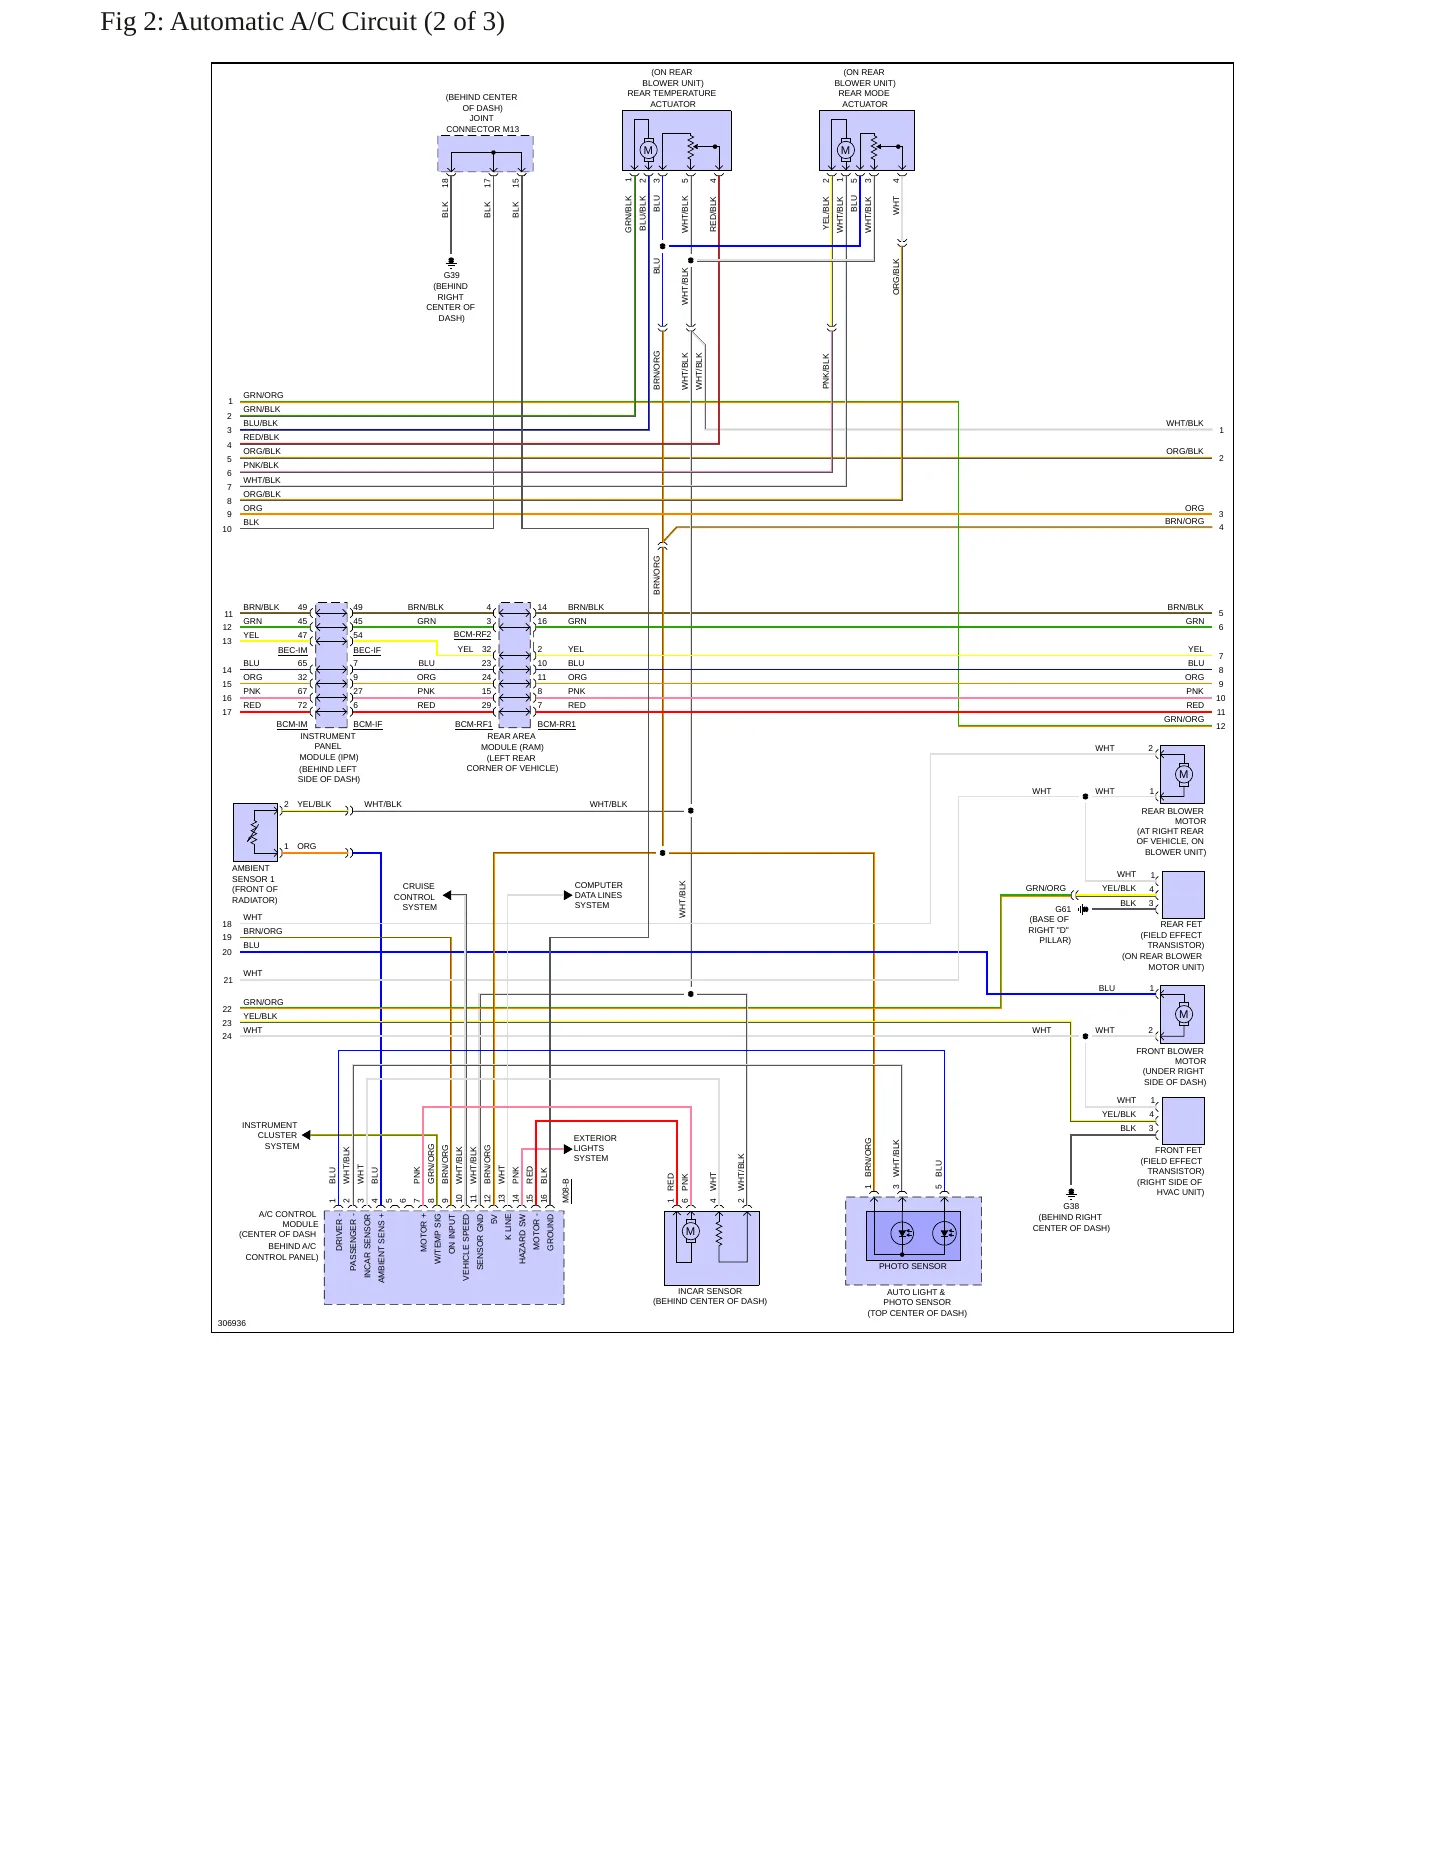Select the Ambient Sensor 1 resistor symbol
This screenshot has height=1870, width=1445.
tap(255, 832)
